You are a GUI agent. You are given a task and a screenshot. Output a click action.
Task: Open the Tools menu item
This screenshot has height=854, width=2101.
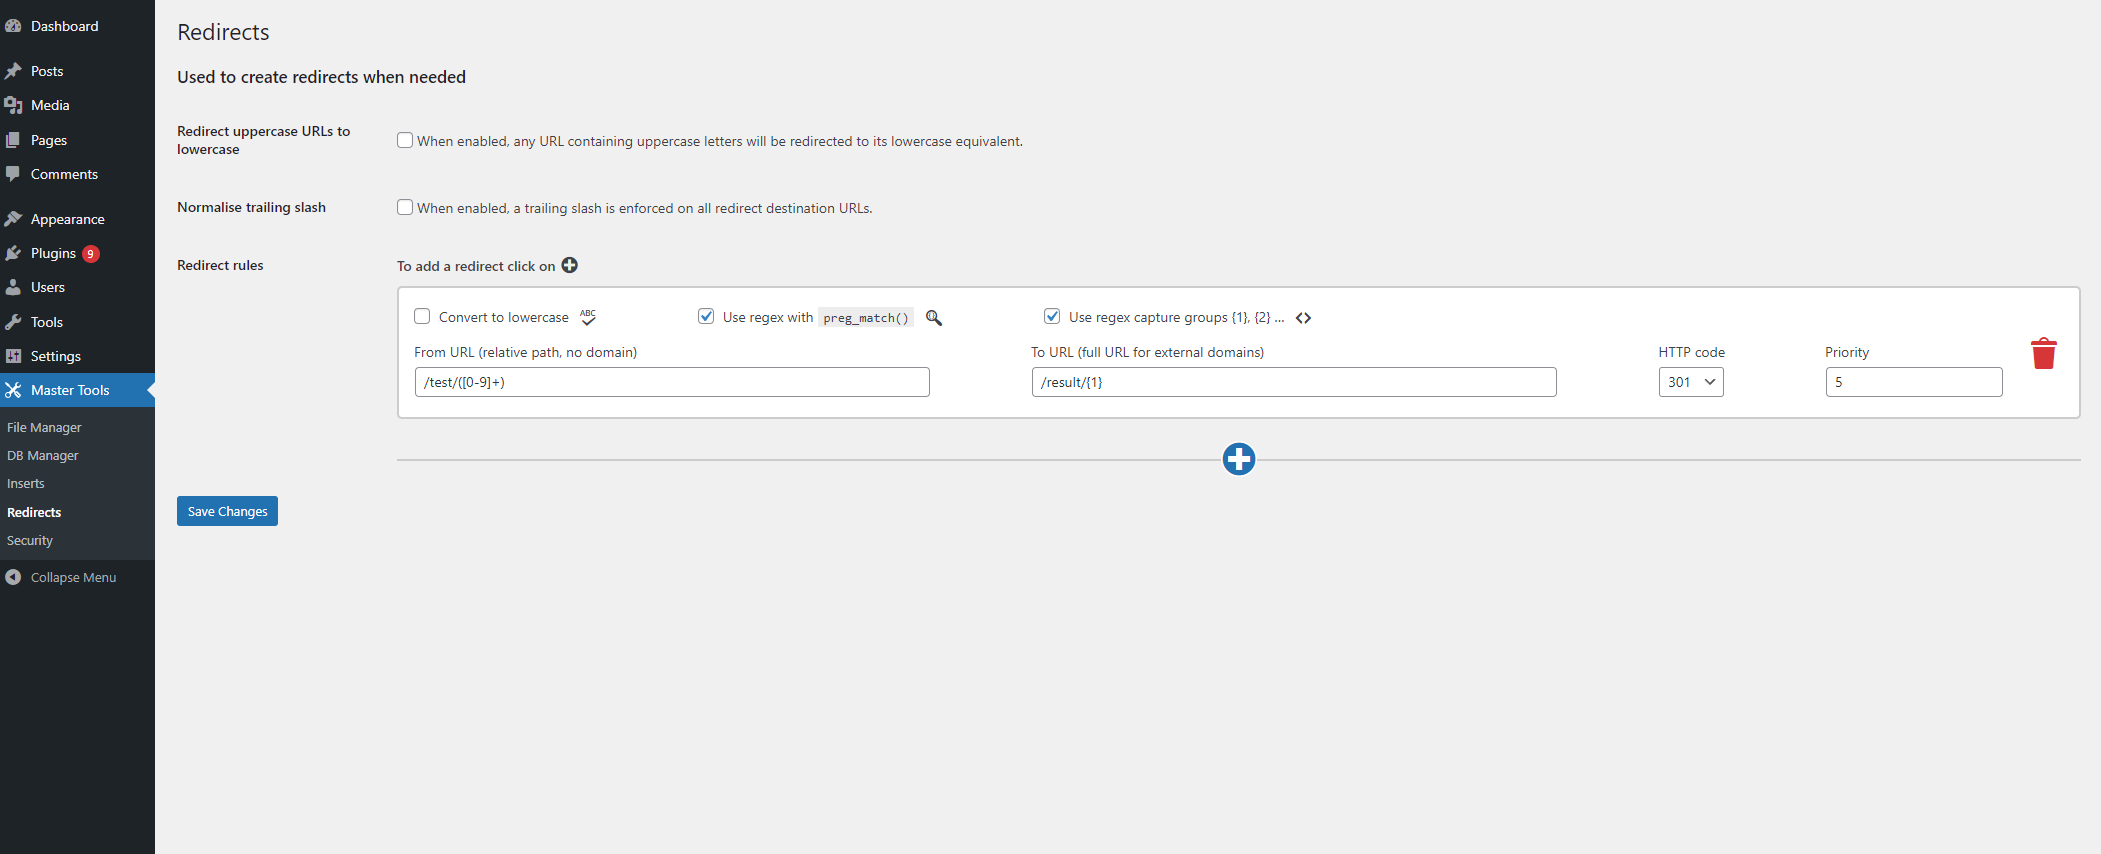pos(77,322)
